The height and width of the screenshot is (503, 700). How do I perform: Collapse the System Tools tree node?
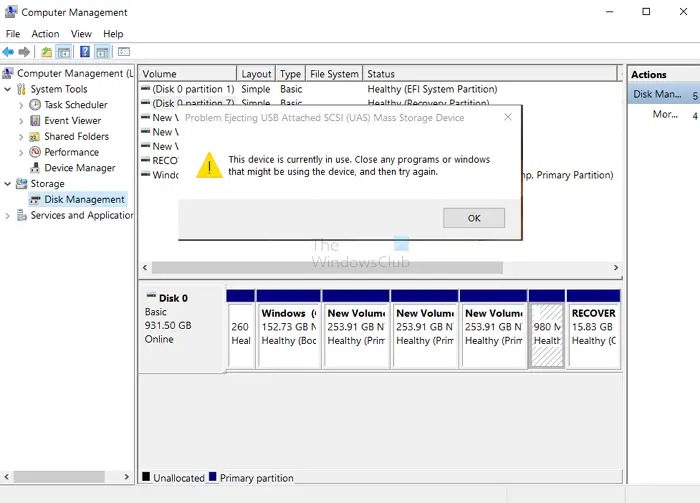[8, 89]
